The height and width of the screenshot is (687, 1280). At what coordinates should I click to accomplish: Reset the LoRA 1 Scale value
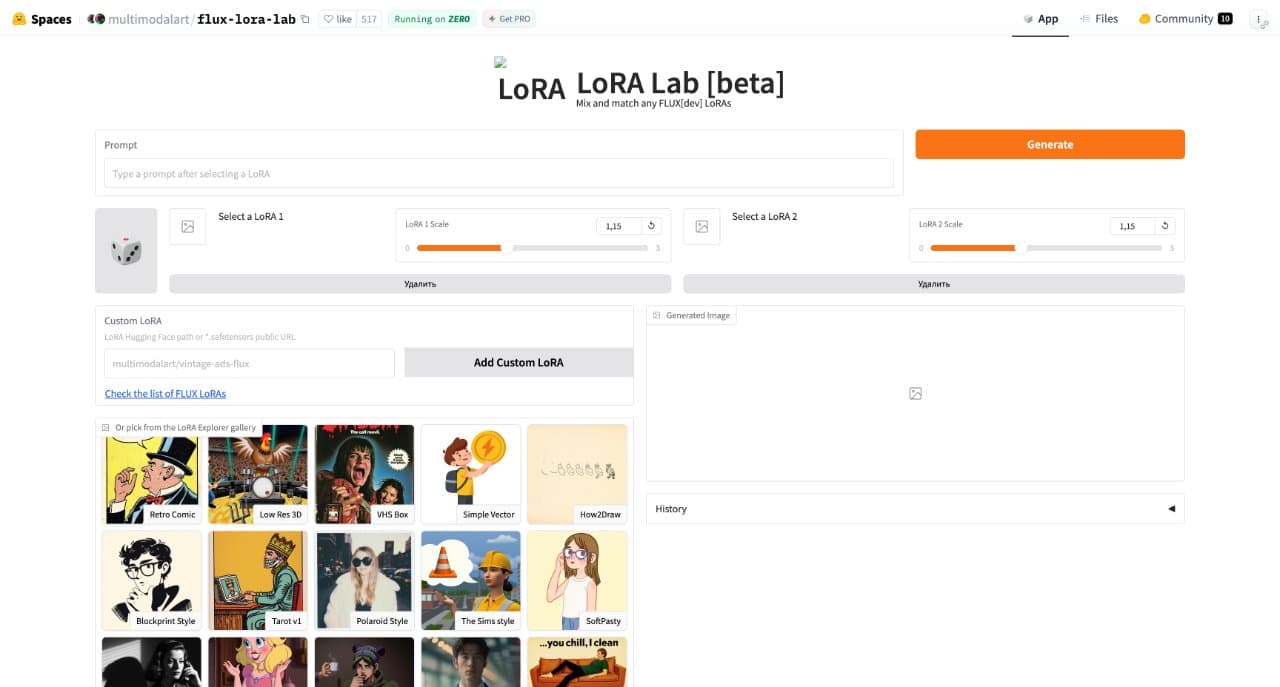651,226
